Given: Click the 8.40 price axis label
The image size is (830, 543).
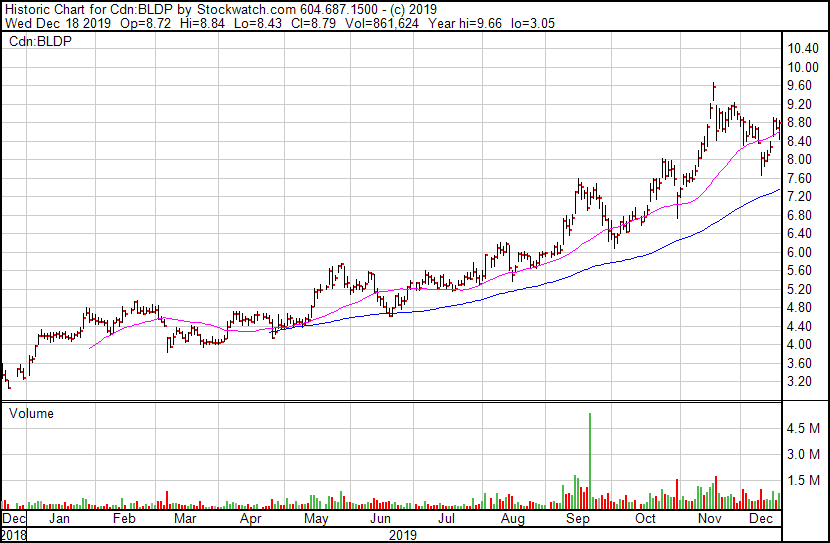Looking at the screenshot, I should pyautogui.click(x=799, y=141).
